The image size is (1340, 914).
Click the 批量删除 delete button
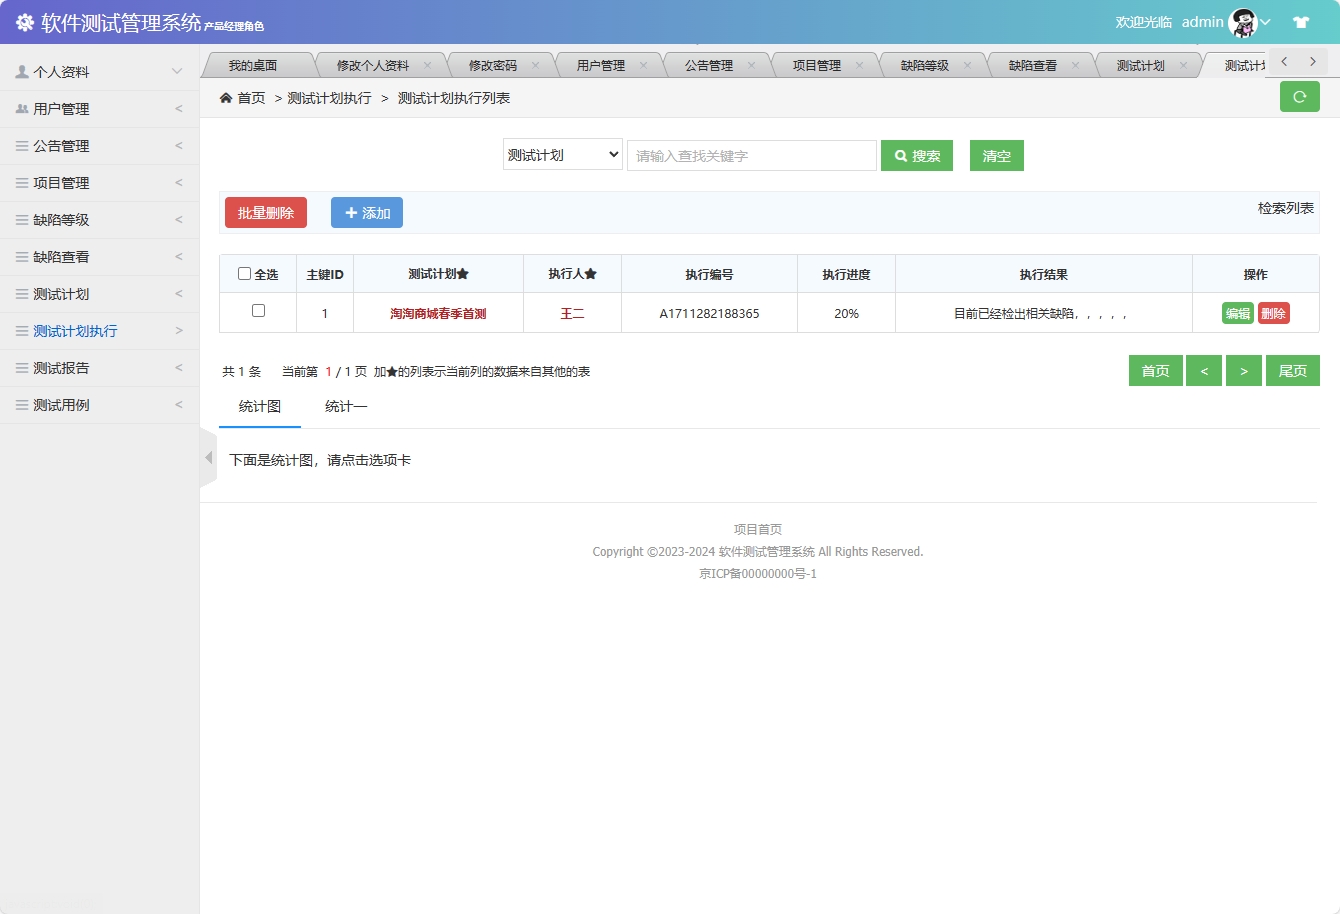pyautogui.click(x=265, y=212)
